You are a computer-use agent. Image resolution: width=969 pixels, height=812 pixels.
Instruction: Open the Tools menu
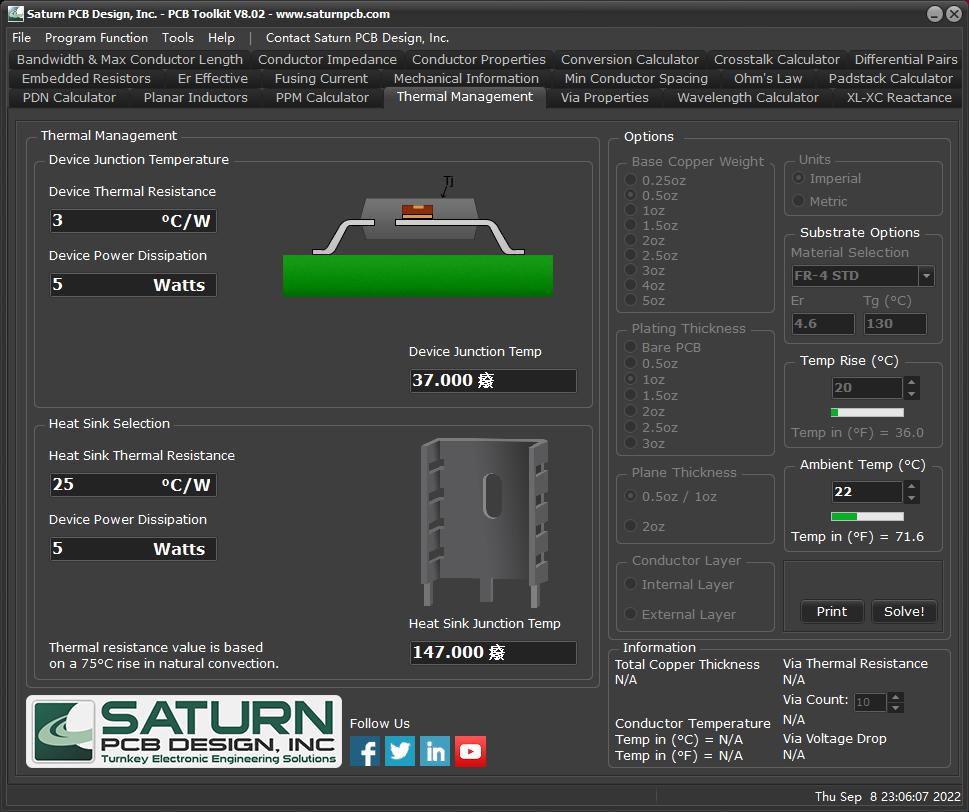coord(178,38)
